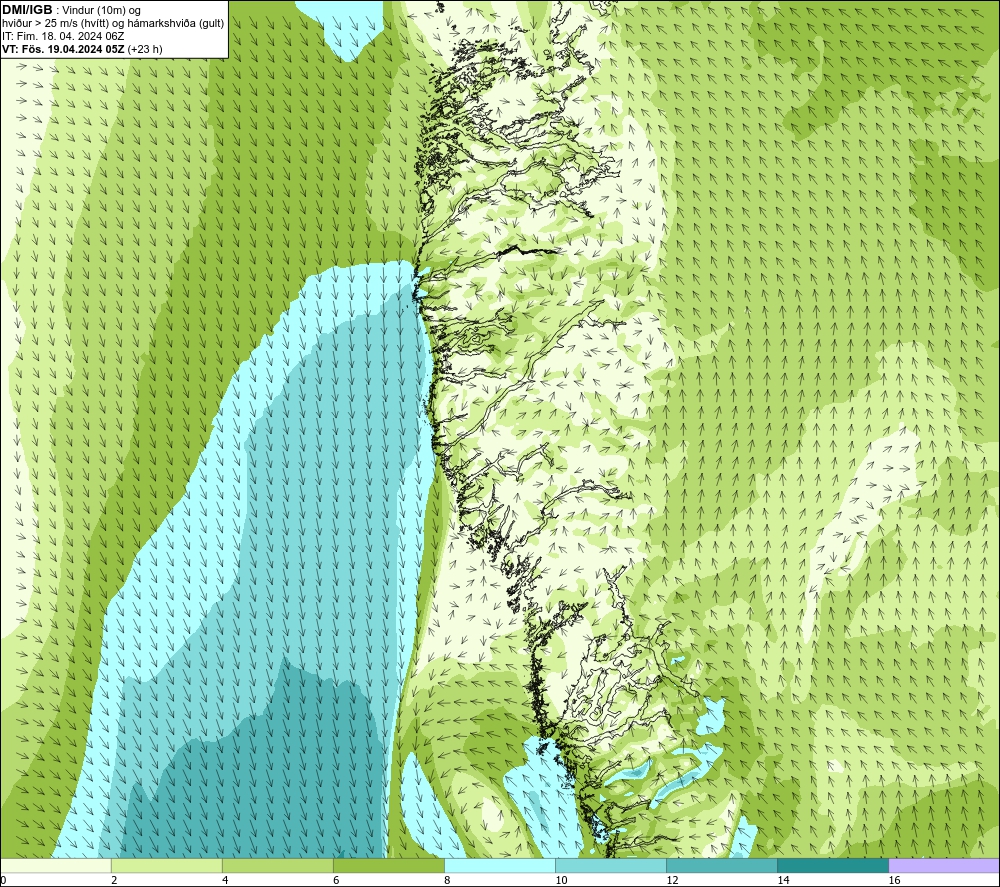
Task: Click the legend scale label "6"
Action: pyautogui.click(x=336, y=881)
